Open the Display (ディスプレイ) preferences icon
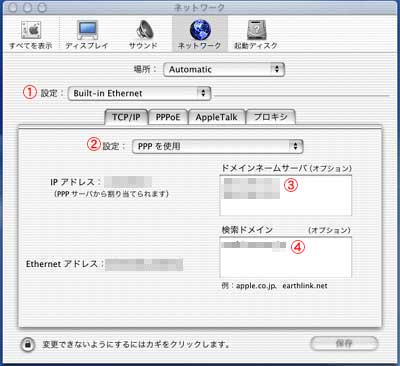400x366 pixels. (x=87, y=31)
